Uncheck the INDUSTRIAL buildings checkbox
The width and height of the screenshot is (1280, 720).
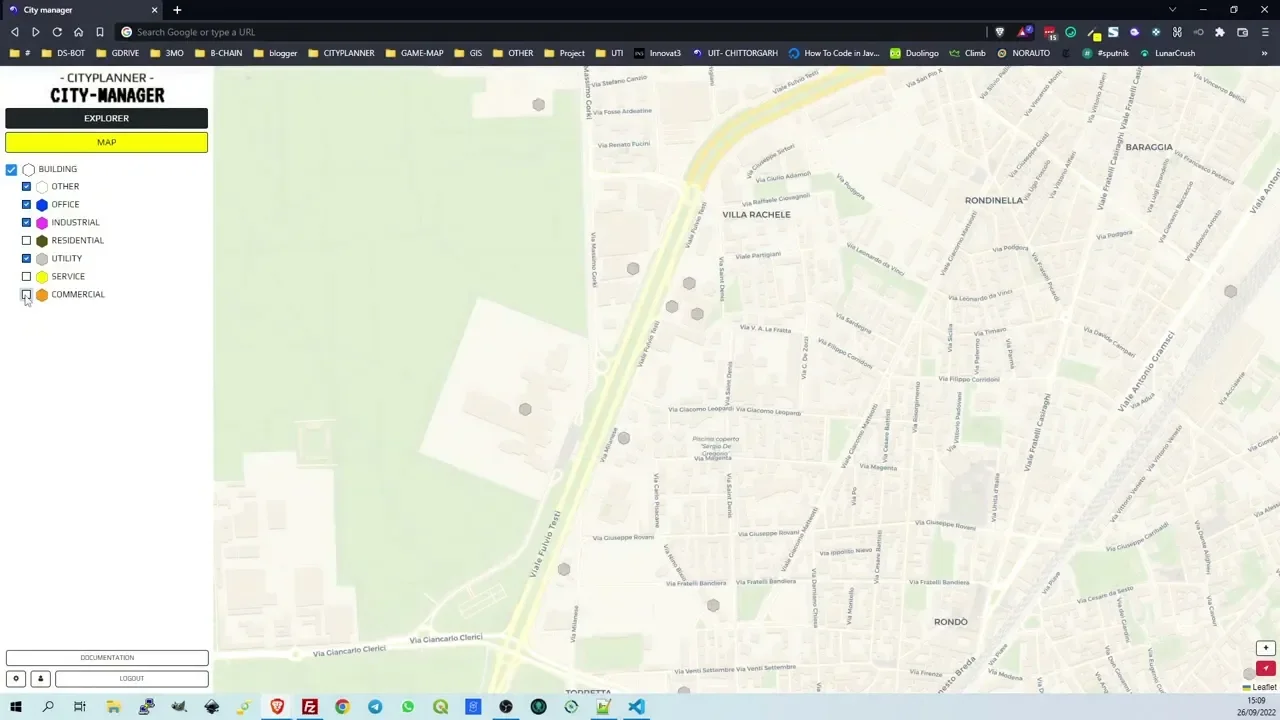[27, 223]
